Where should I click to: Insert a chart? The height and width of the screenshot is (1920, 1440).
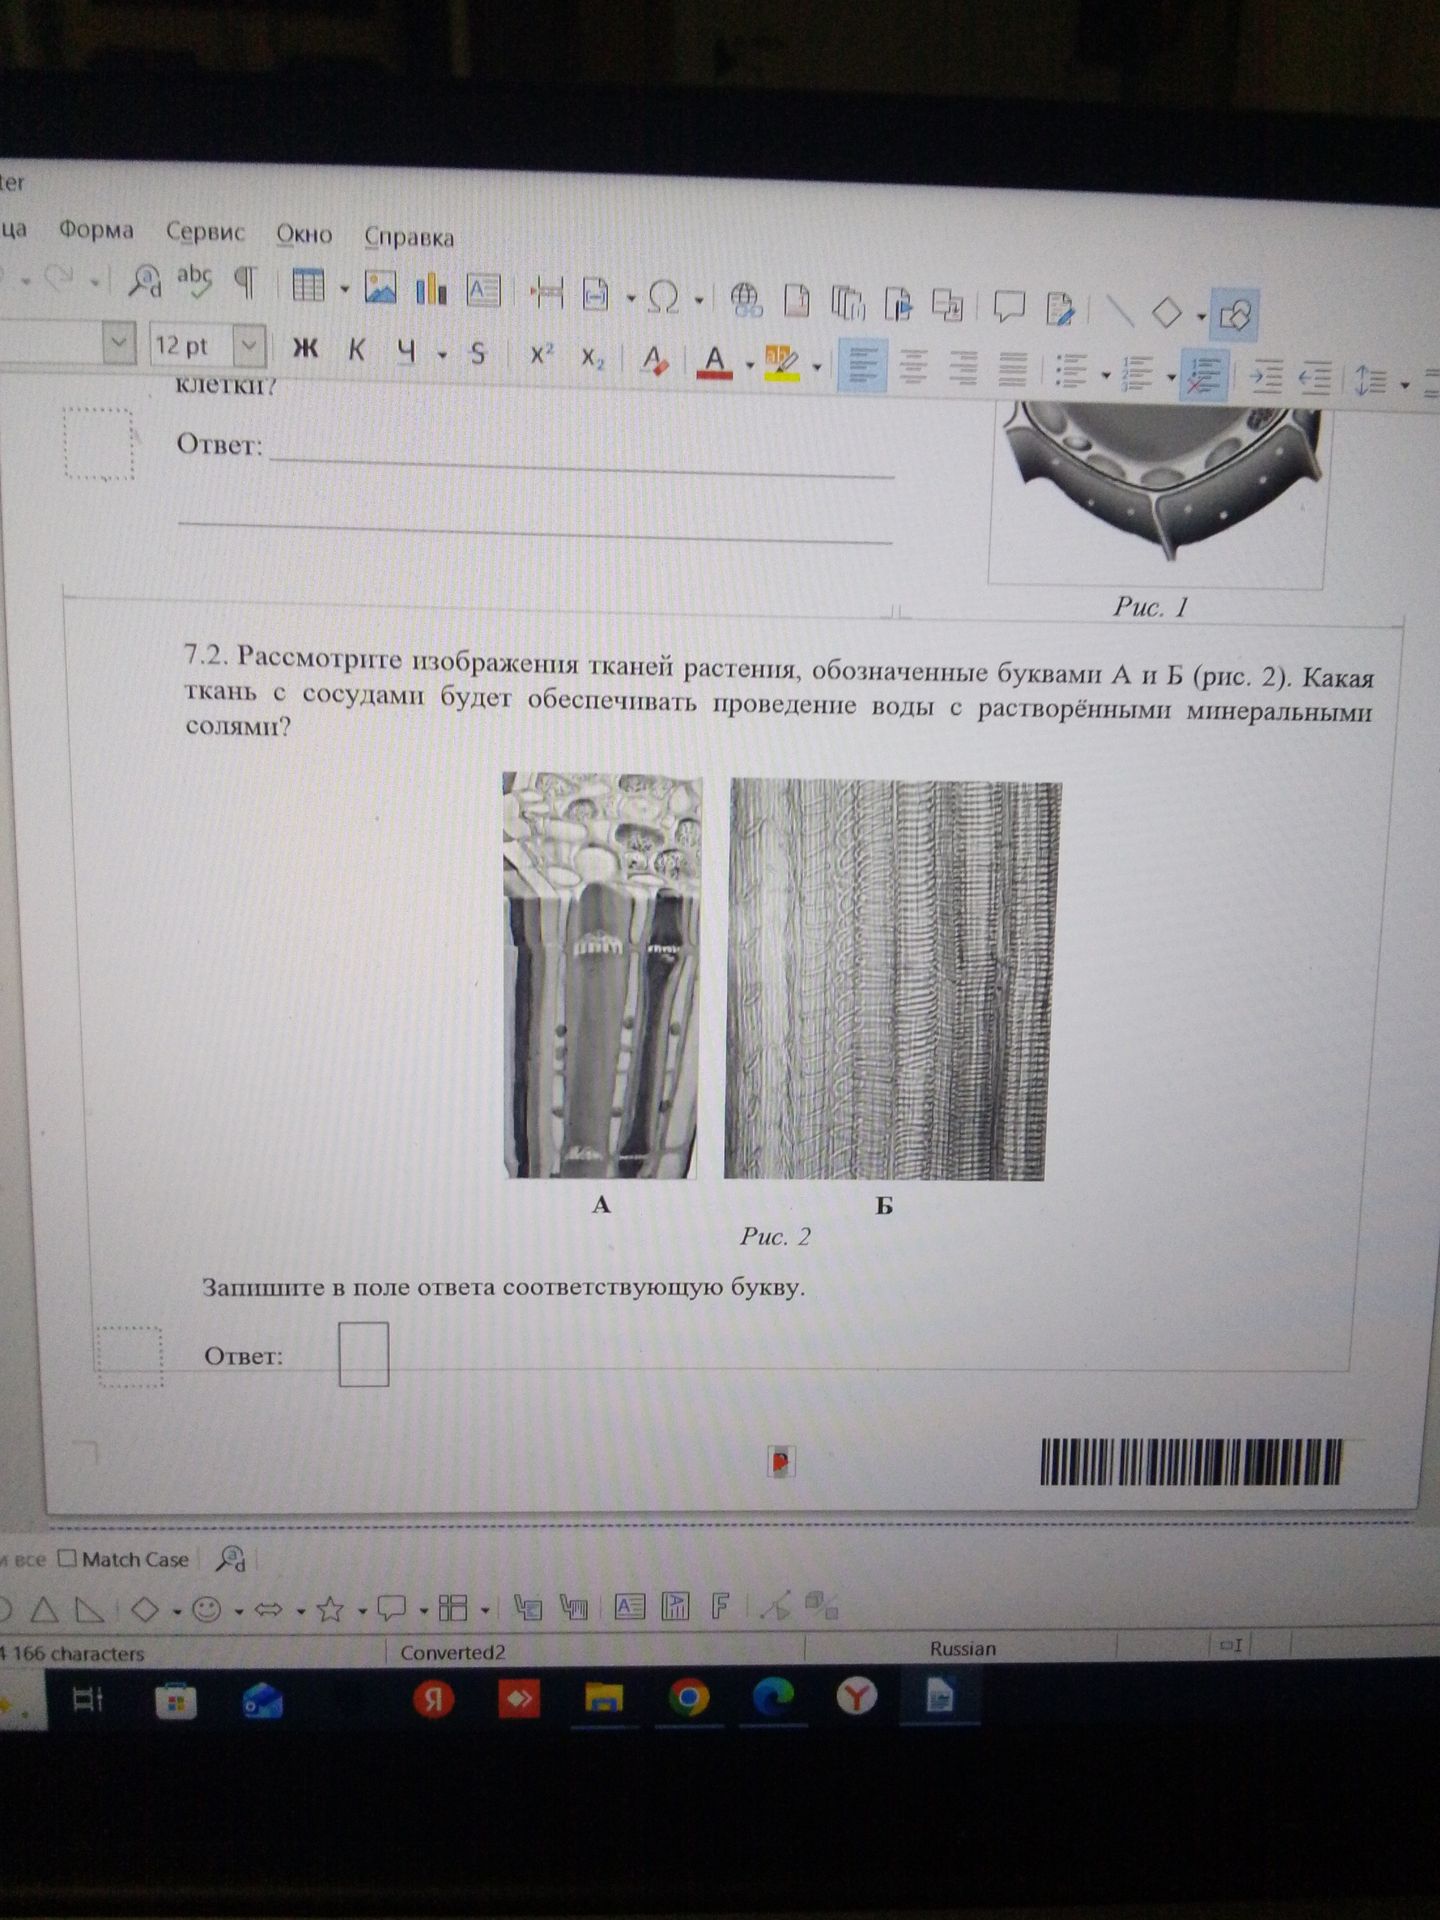(431, 289)
